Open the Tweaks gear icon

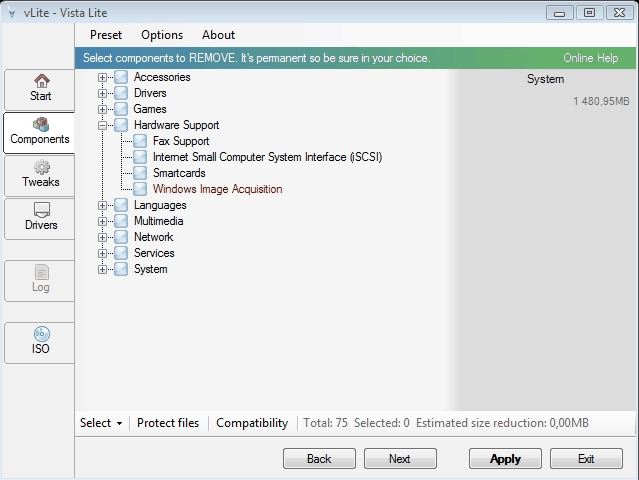pos(42,167)
